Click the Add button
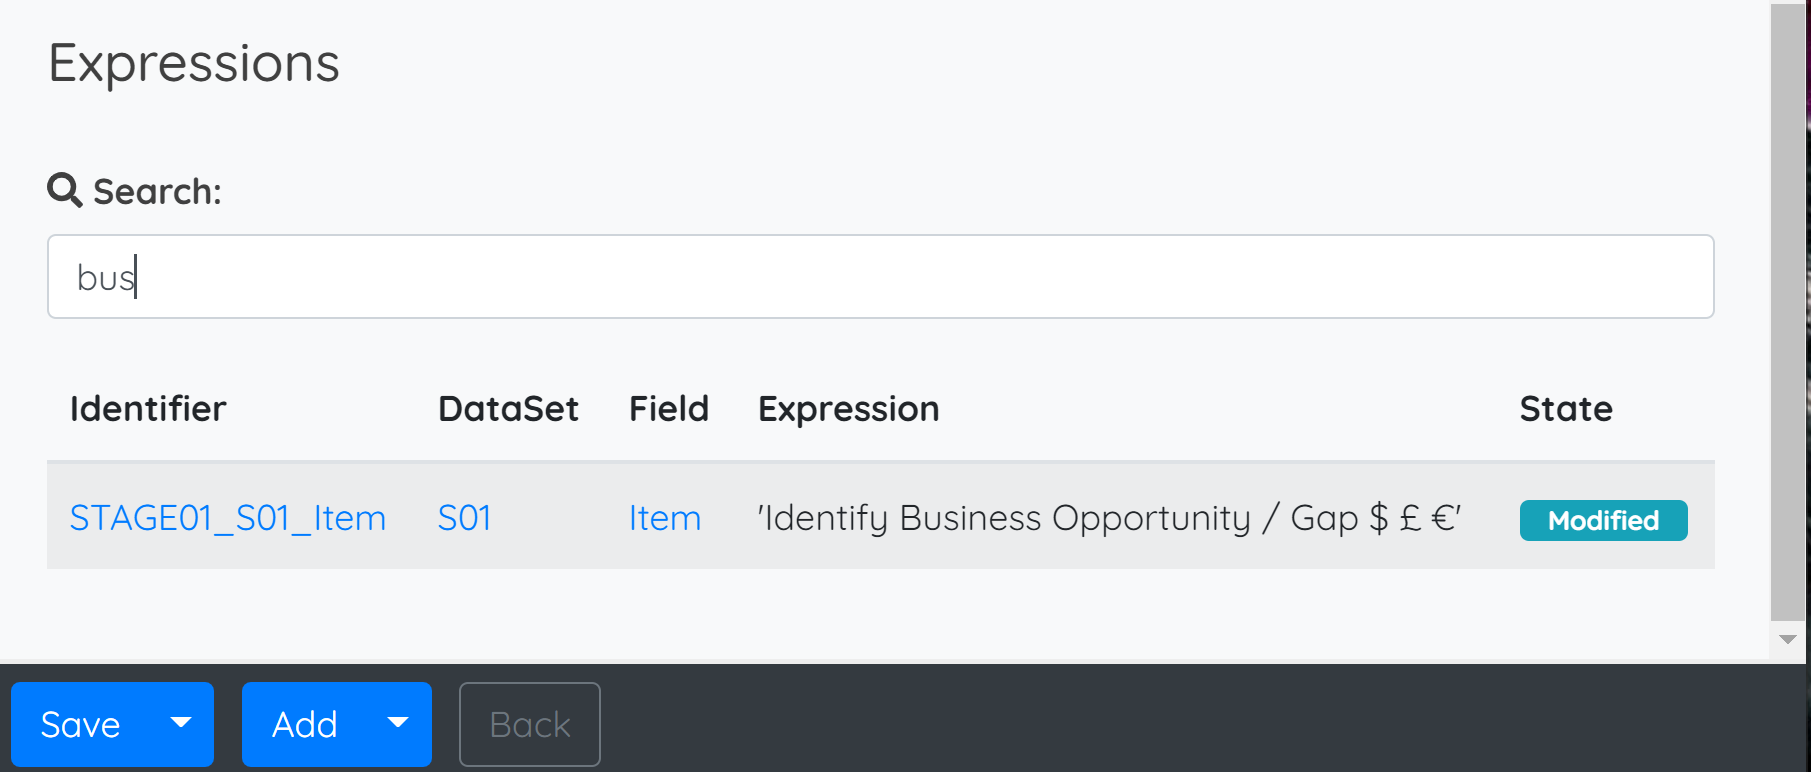The height and width of the screenshot is (772, 1811). coord(305,724)
